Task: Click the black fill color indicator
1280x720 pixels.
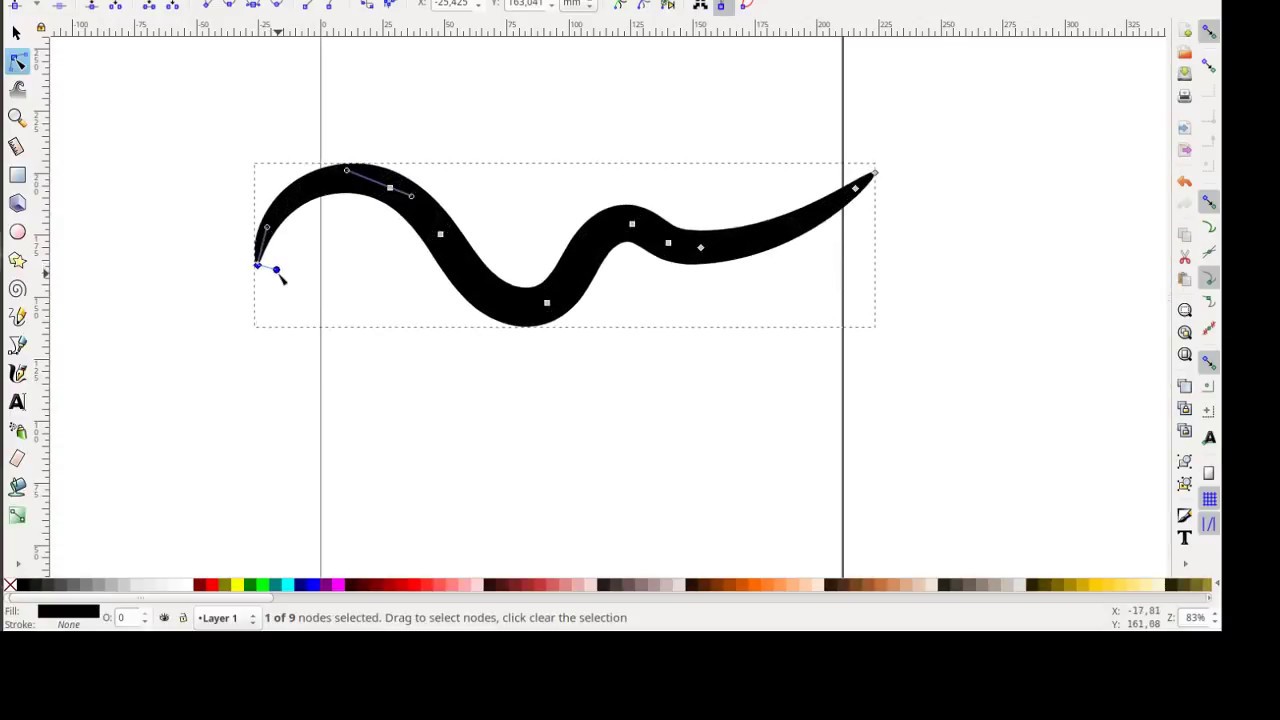Action: [68, 611]
